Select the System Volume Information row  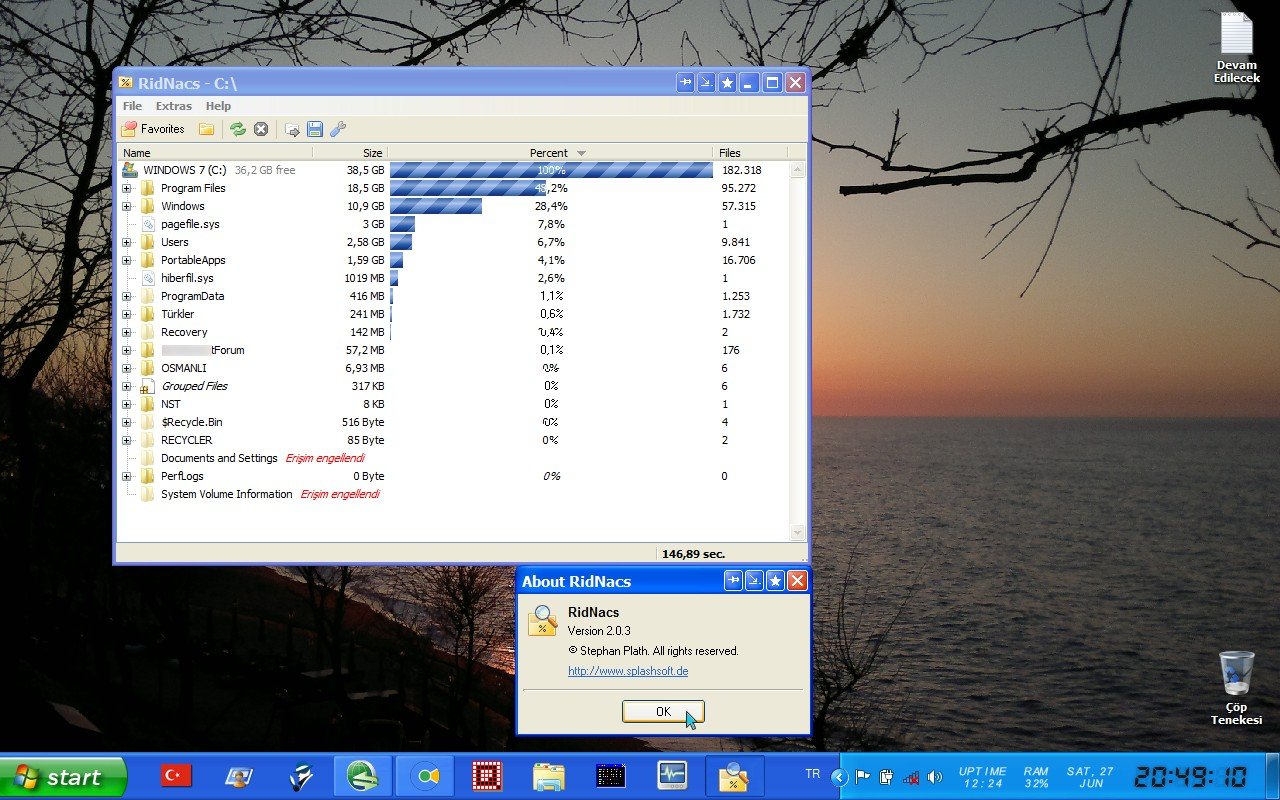click(454, 494)
